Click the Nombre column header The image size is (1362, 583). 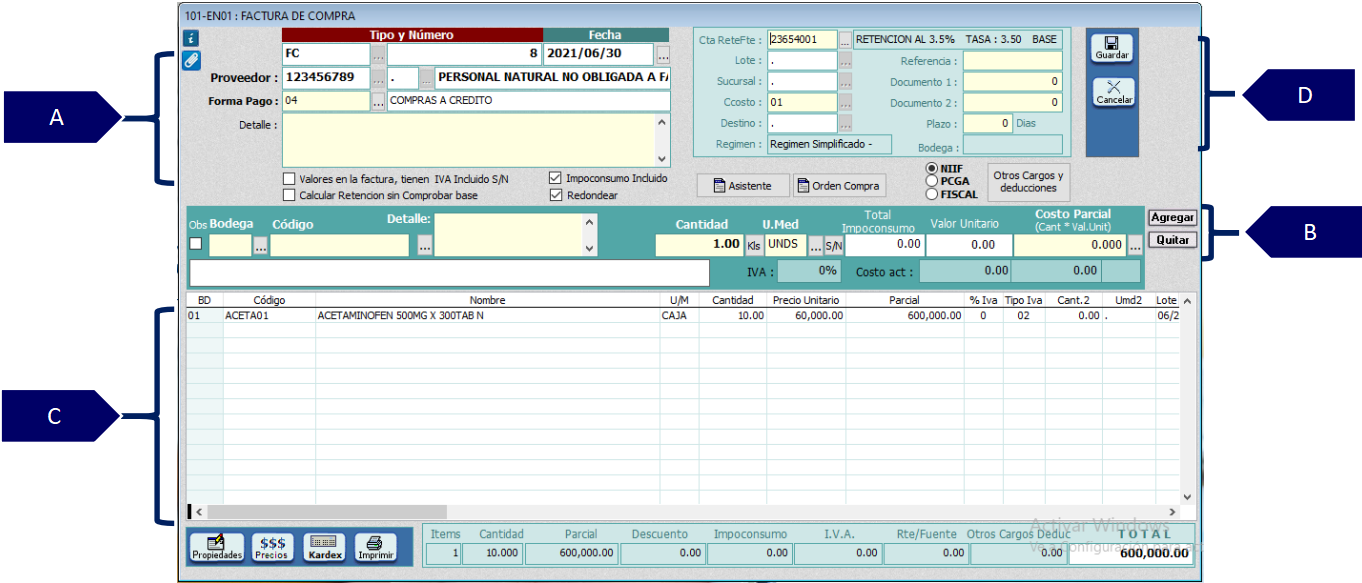[x=488, y=300]
